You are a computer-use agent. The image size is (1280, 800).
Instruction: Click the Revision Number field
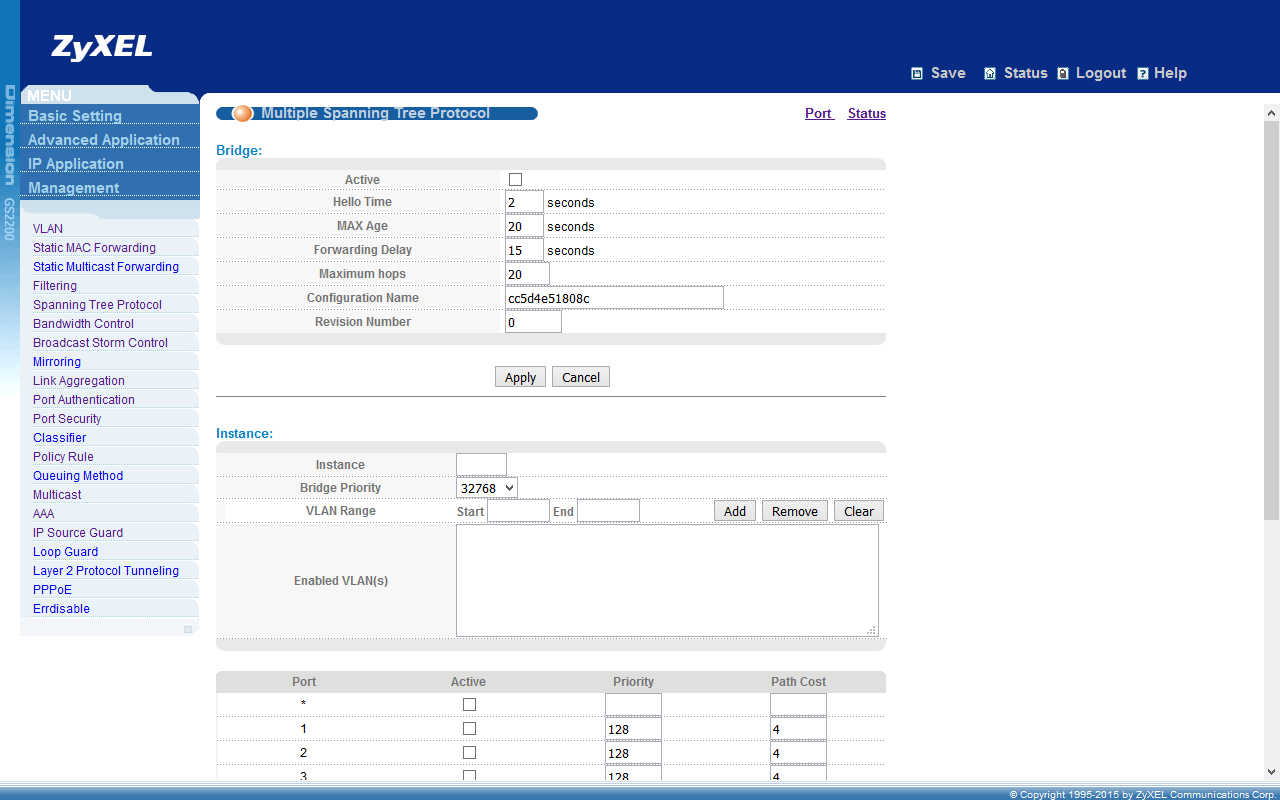tap(533, 322)
